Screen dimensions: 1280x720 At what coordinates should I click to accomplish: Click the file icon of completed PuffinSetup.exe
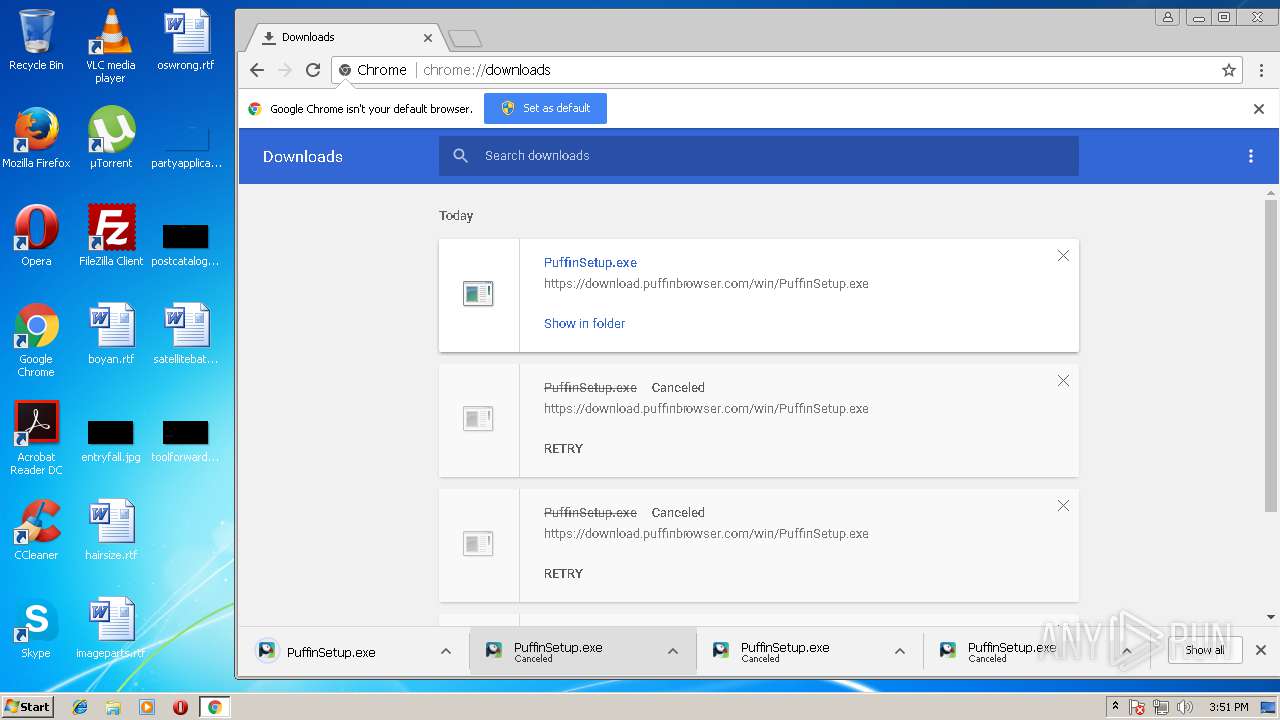[478, 294]
